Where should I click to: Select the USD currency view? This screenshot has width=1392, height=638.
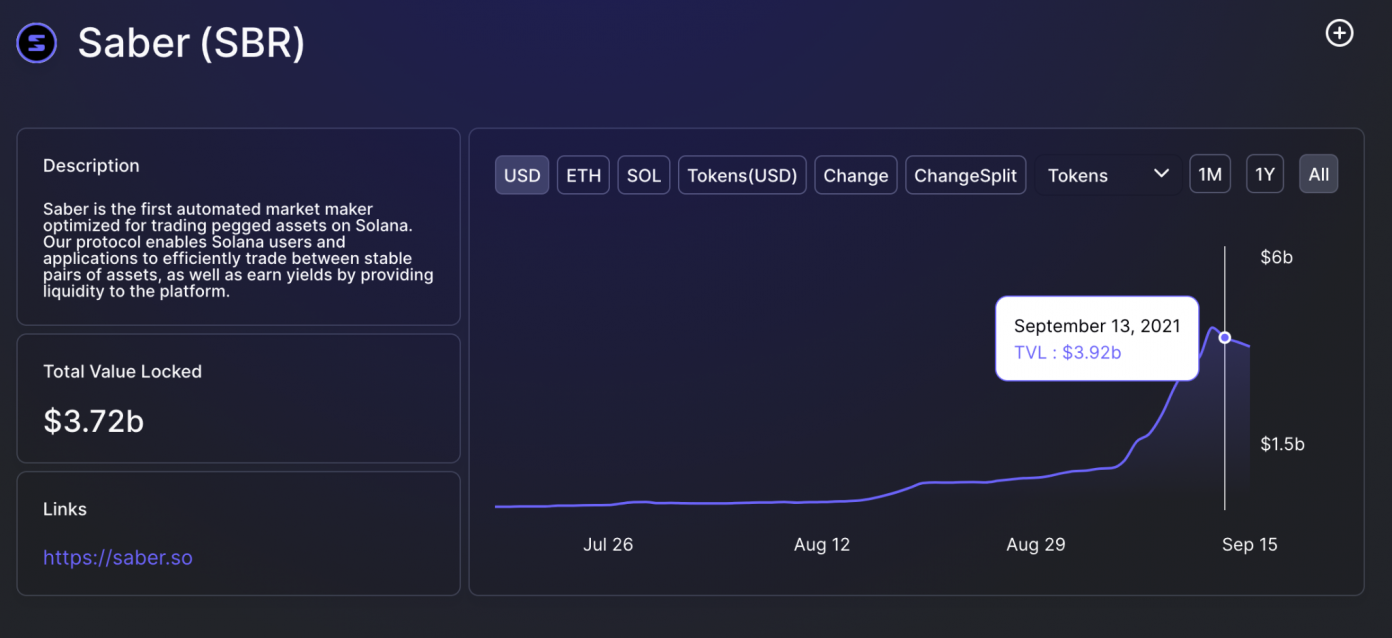[521, 174]
